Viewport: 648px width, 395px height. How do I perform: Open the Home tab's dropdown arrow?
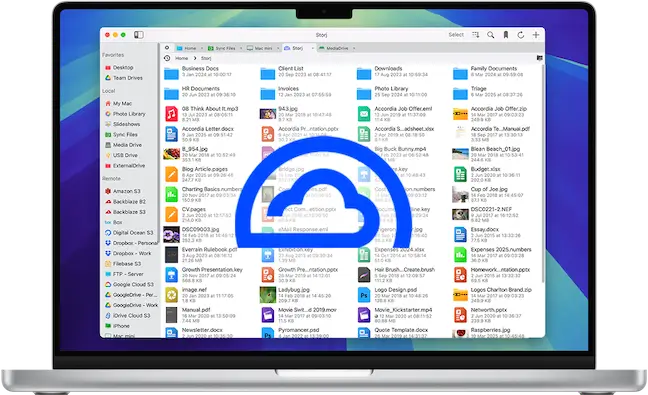point(202,48)
